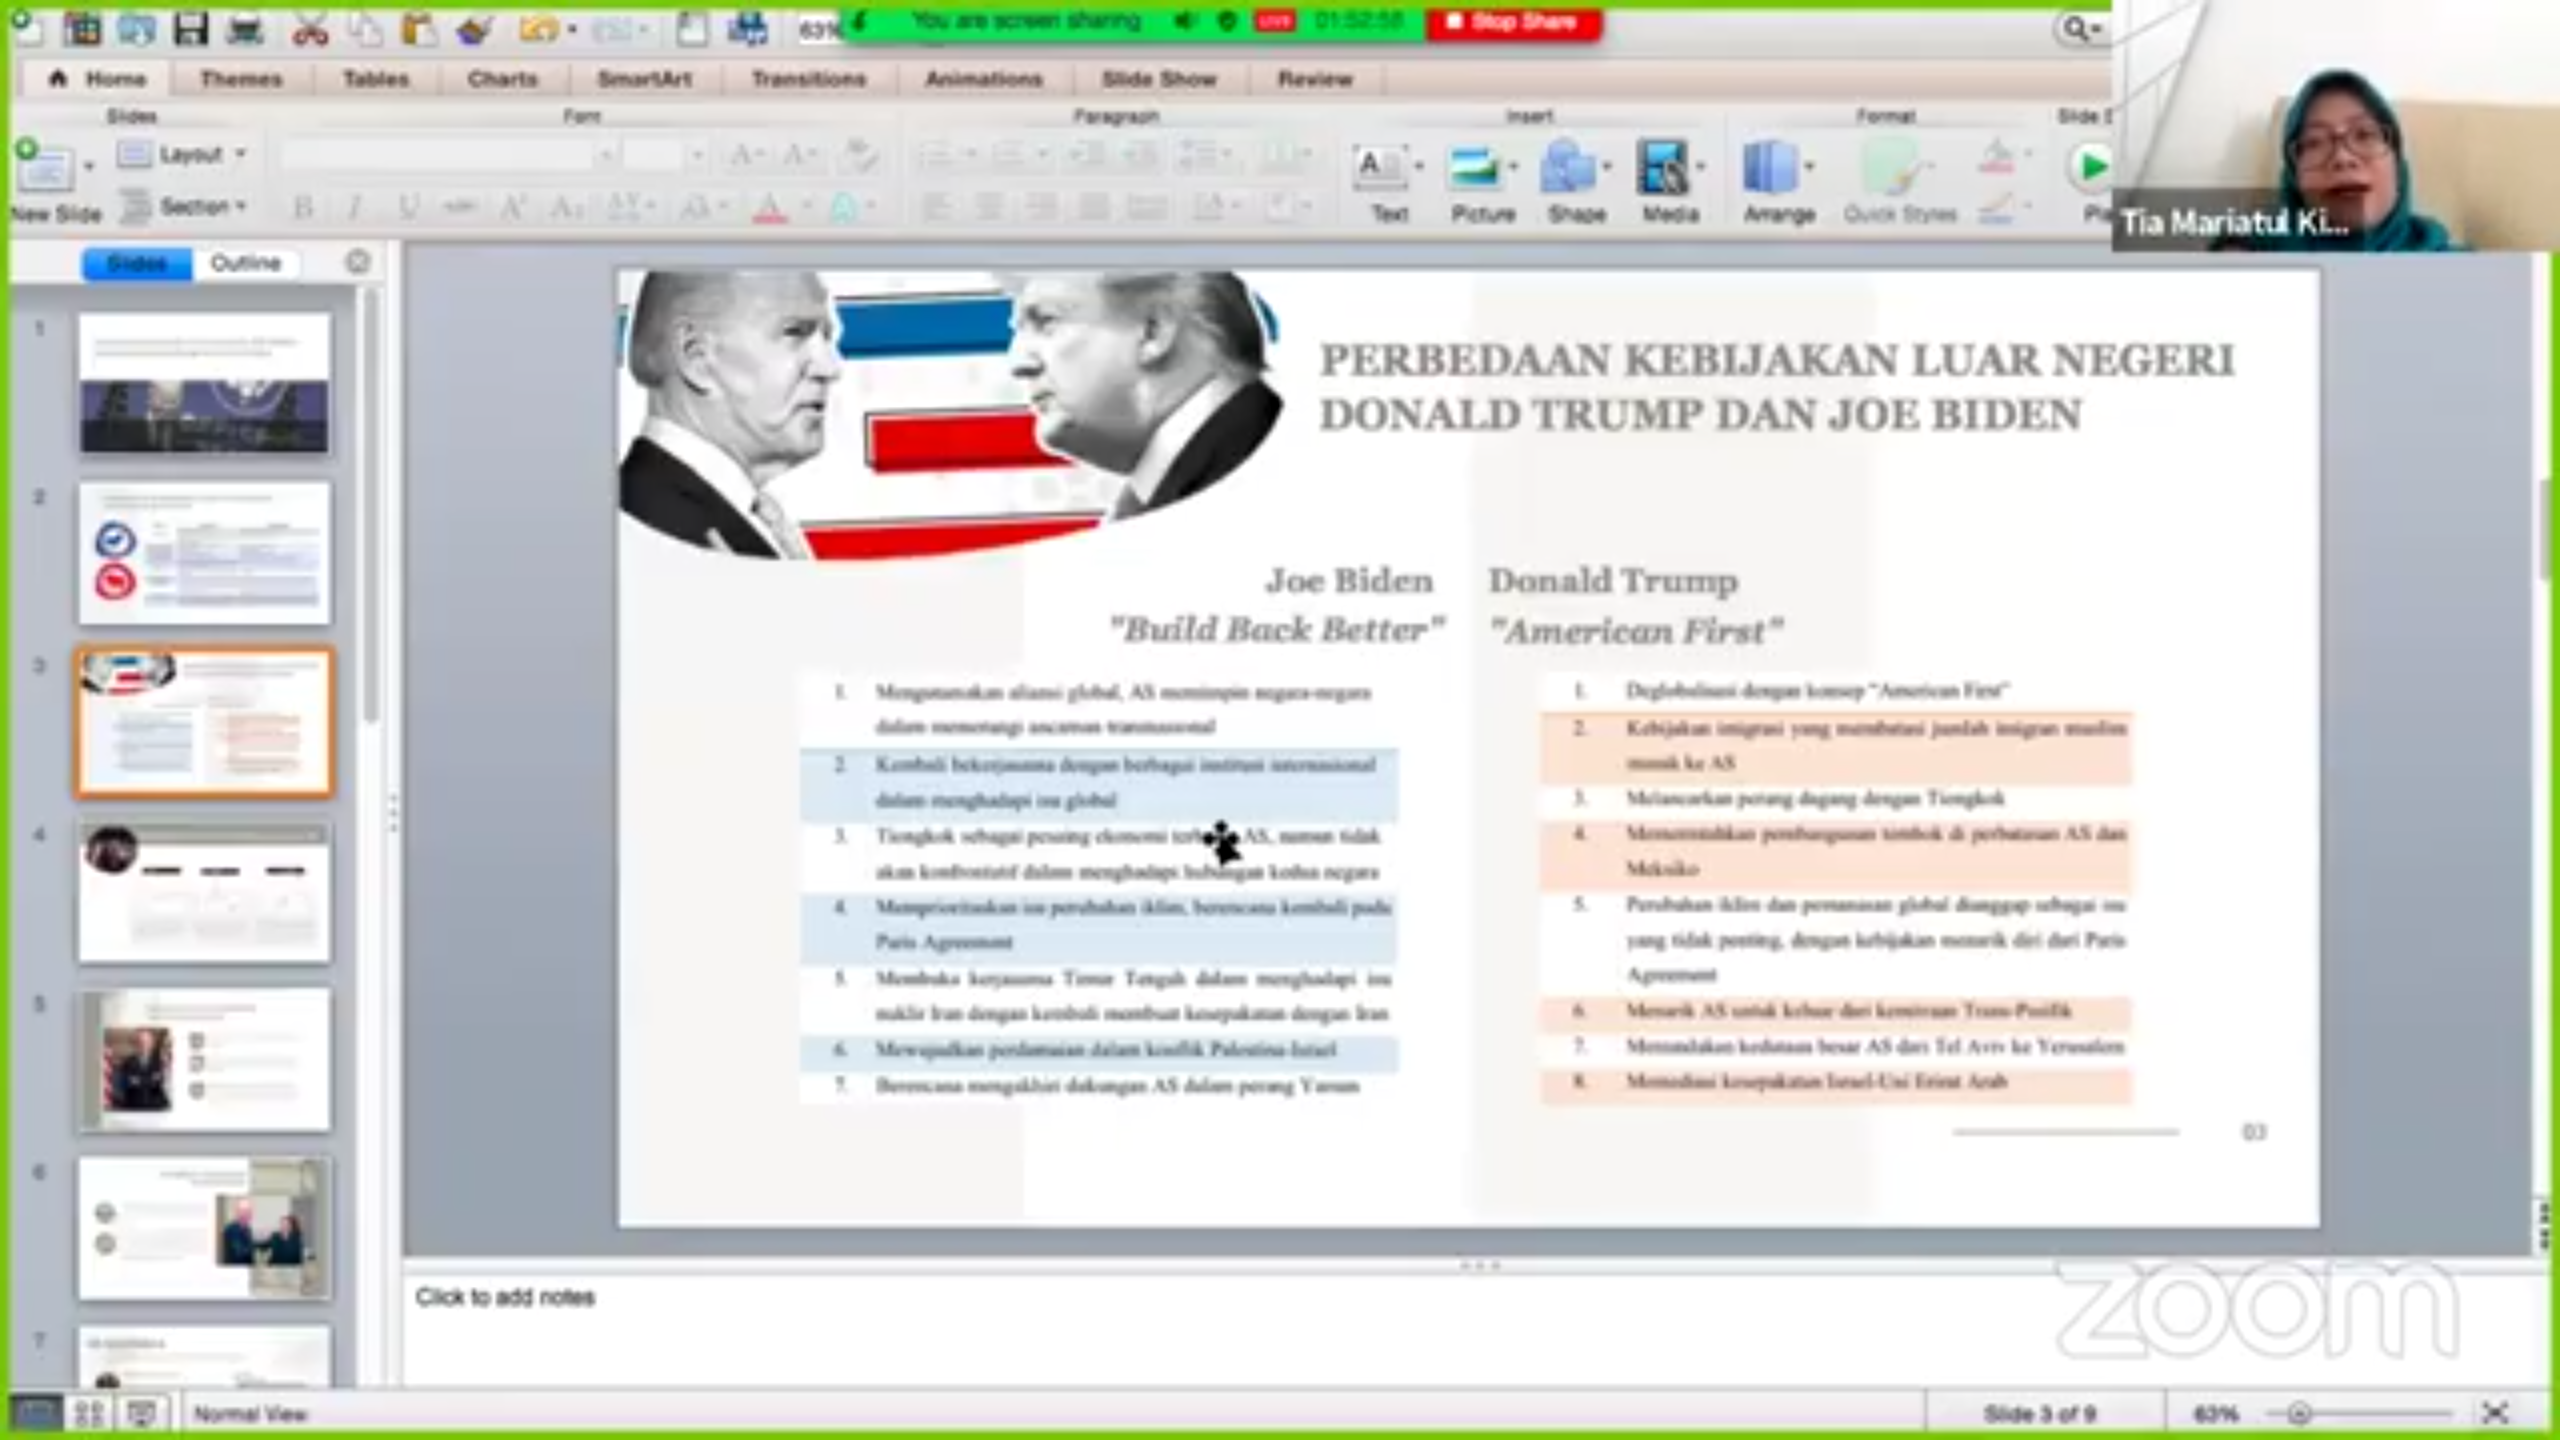This screenshot has height=1440, width=2560.
Task: Toggle Subscript formatting
Action: coord(565,208)
